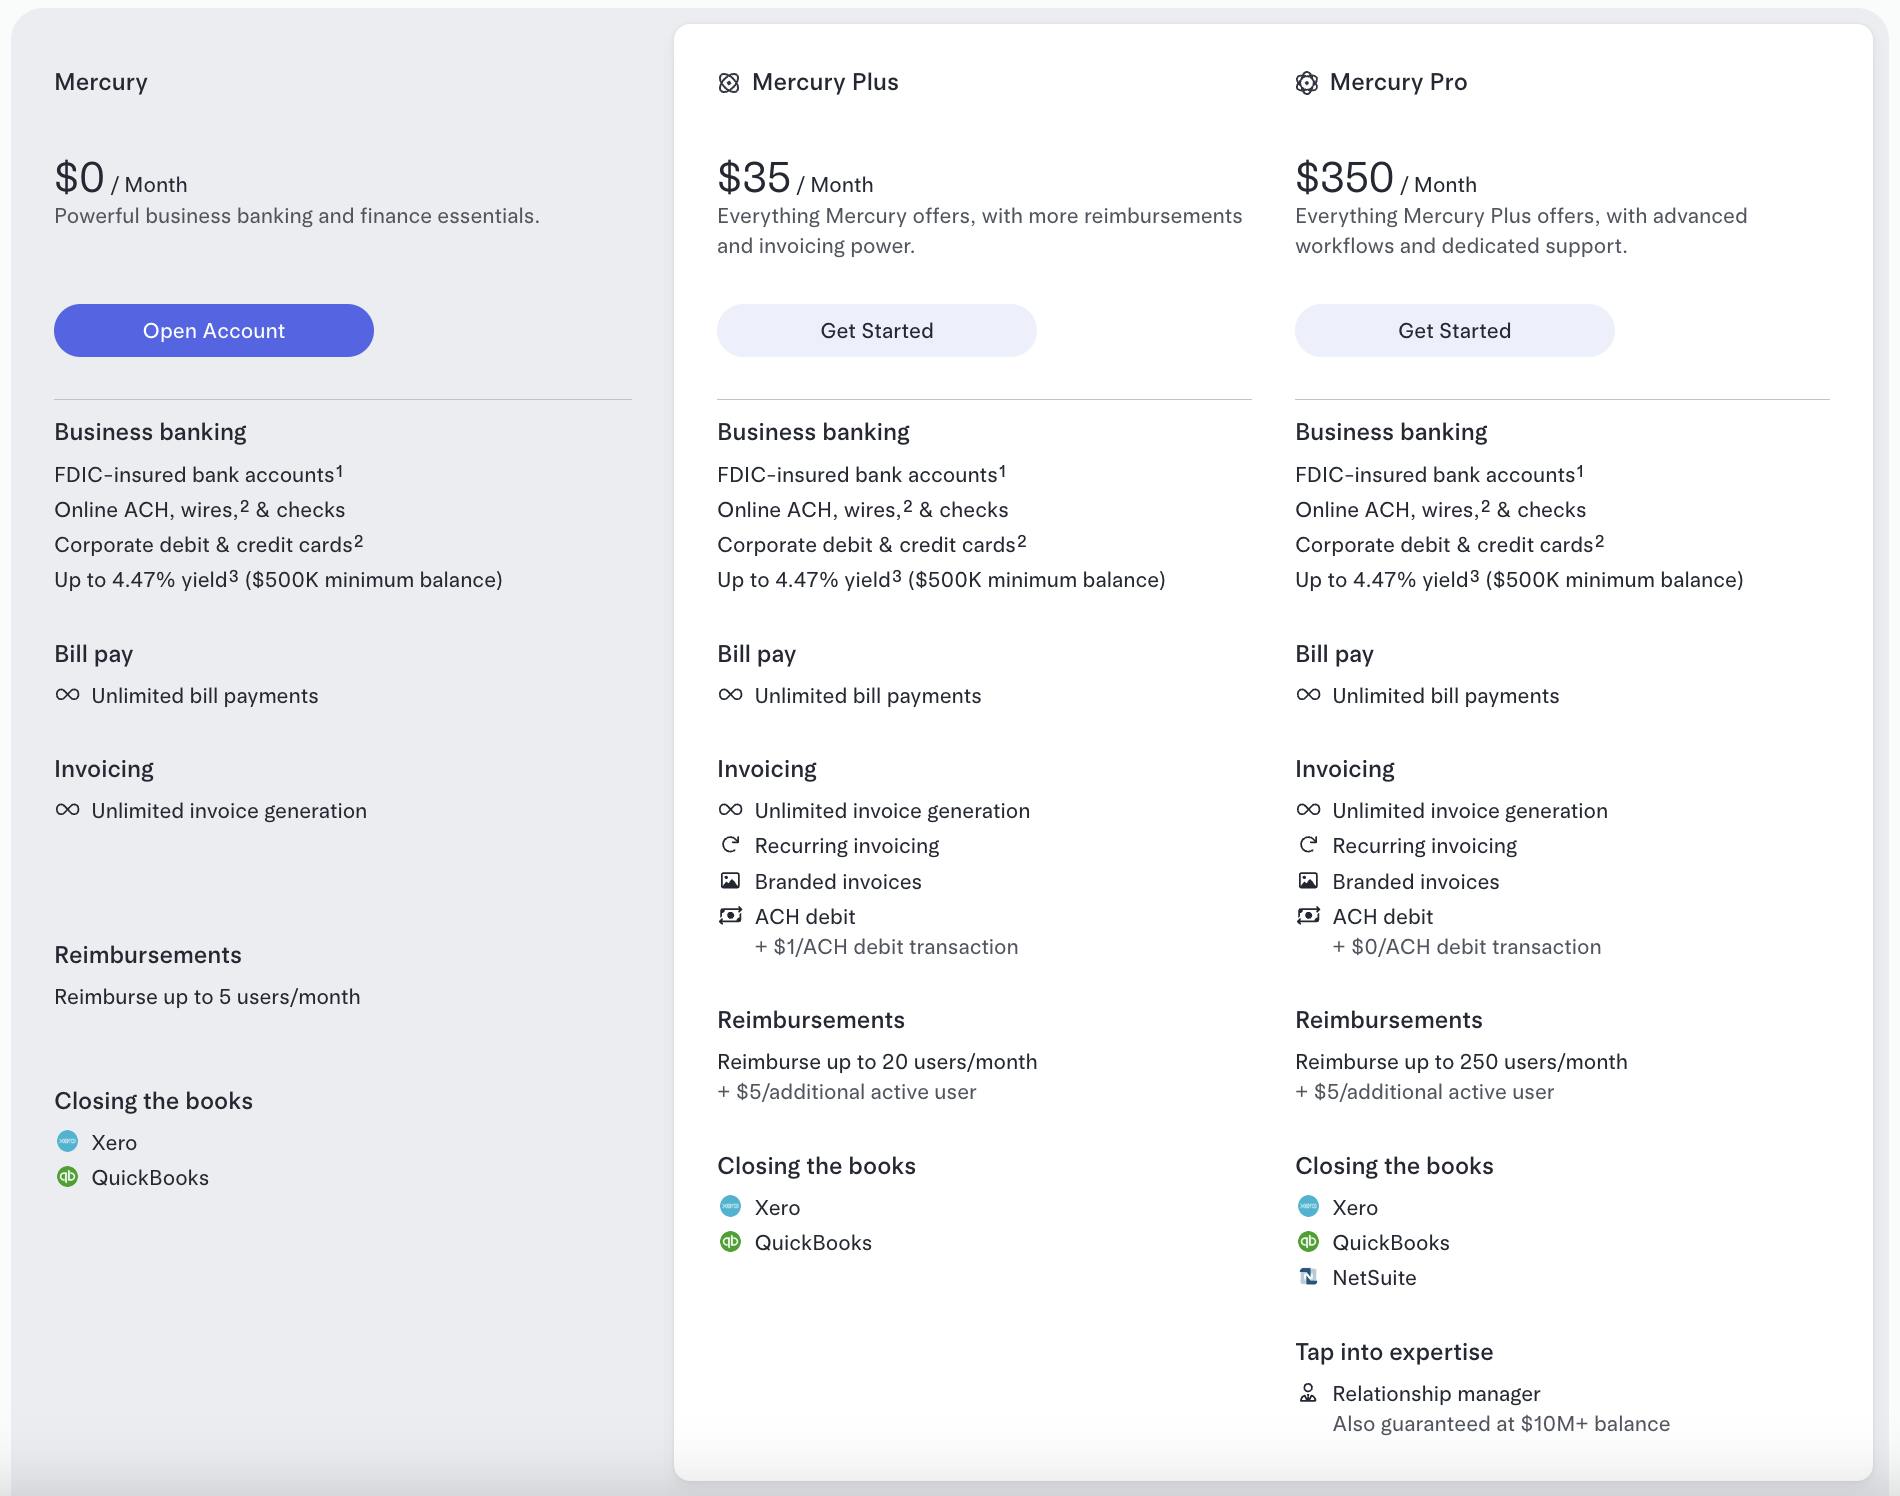Click the QuickBooks icon in Mercury Pro plan

(x=1307, y=1242)
